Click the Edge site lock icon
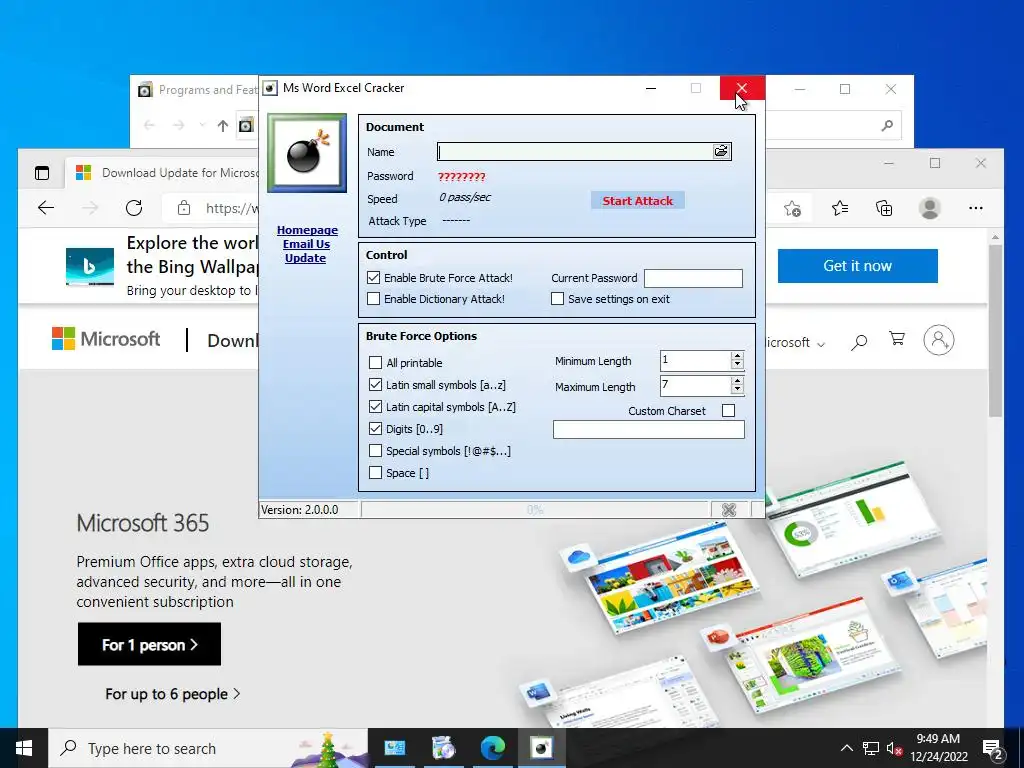Viewport: 1024px width, 768px height. [184, 208]
